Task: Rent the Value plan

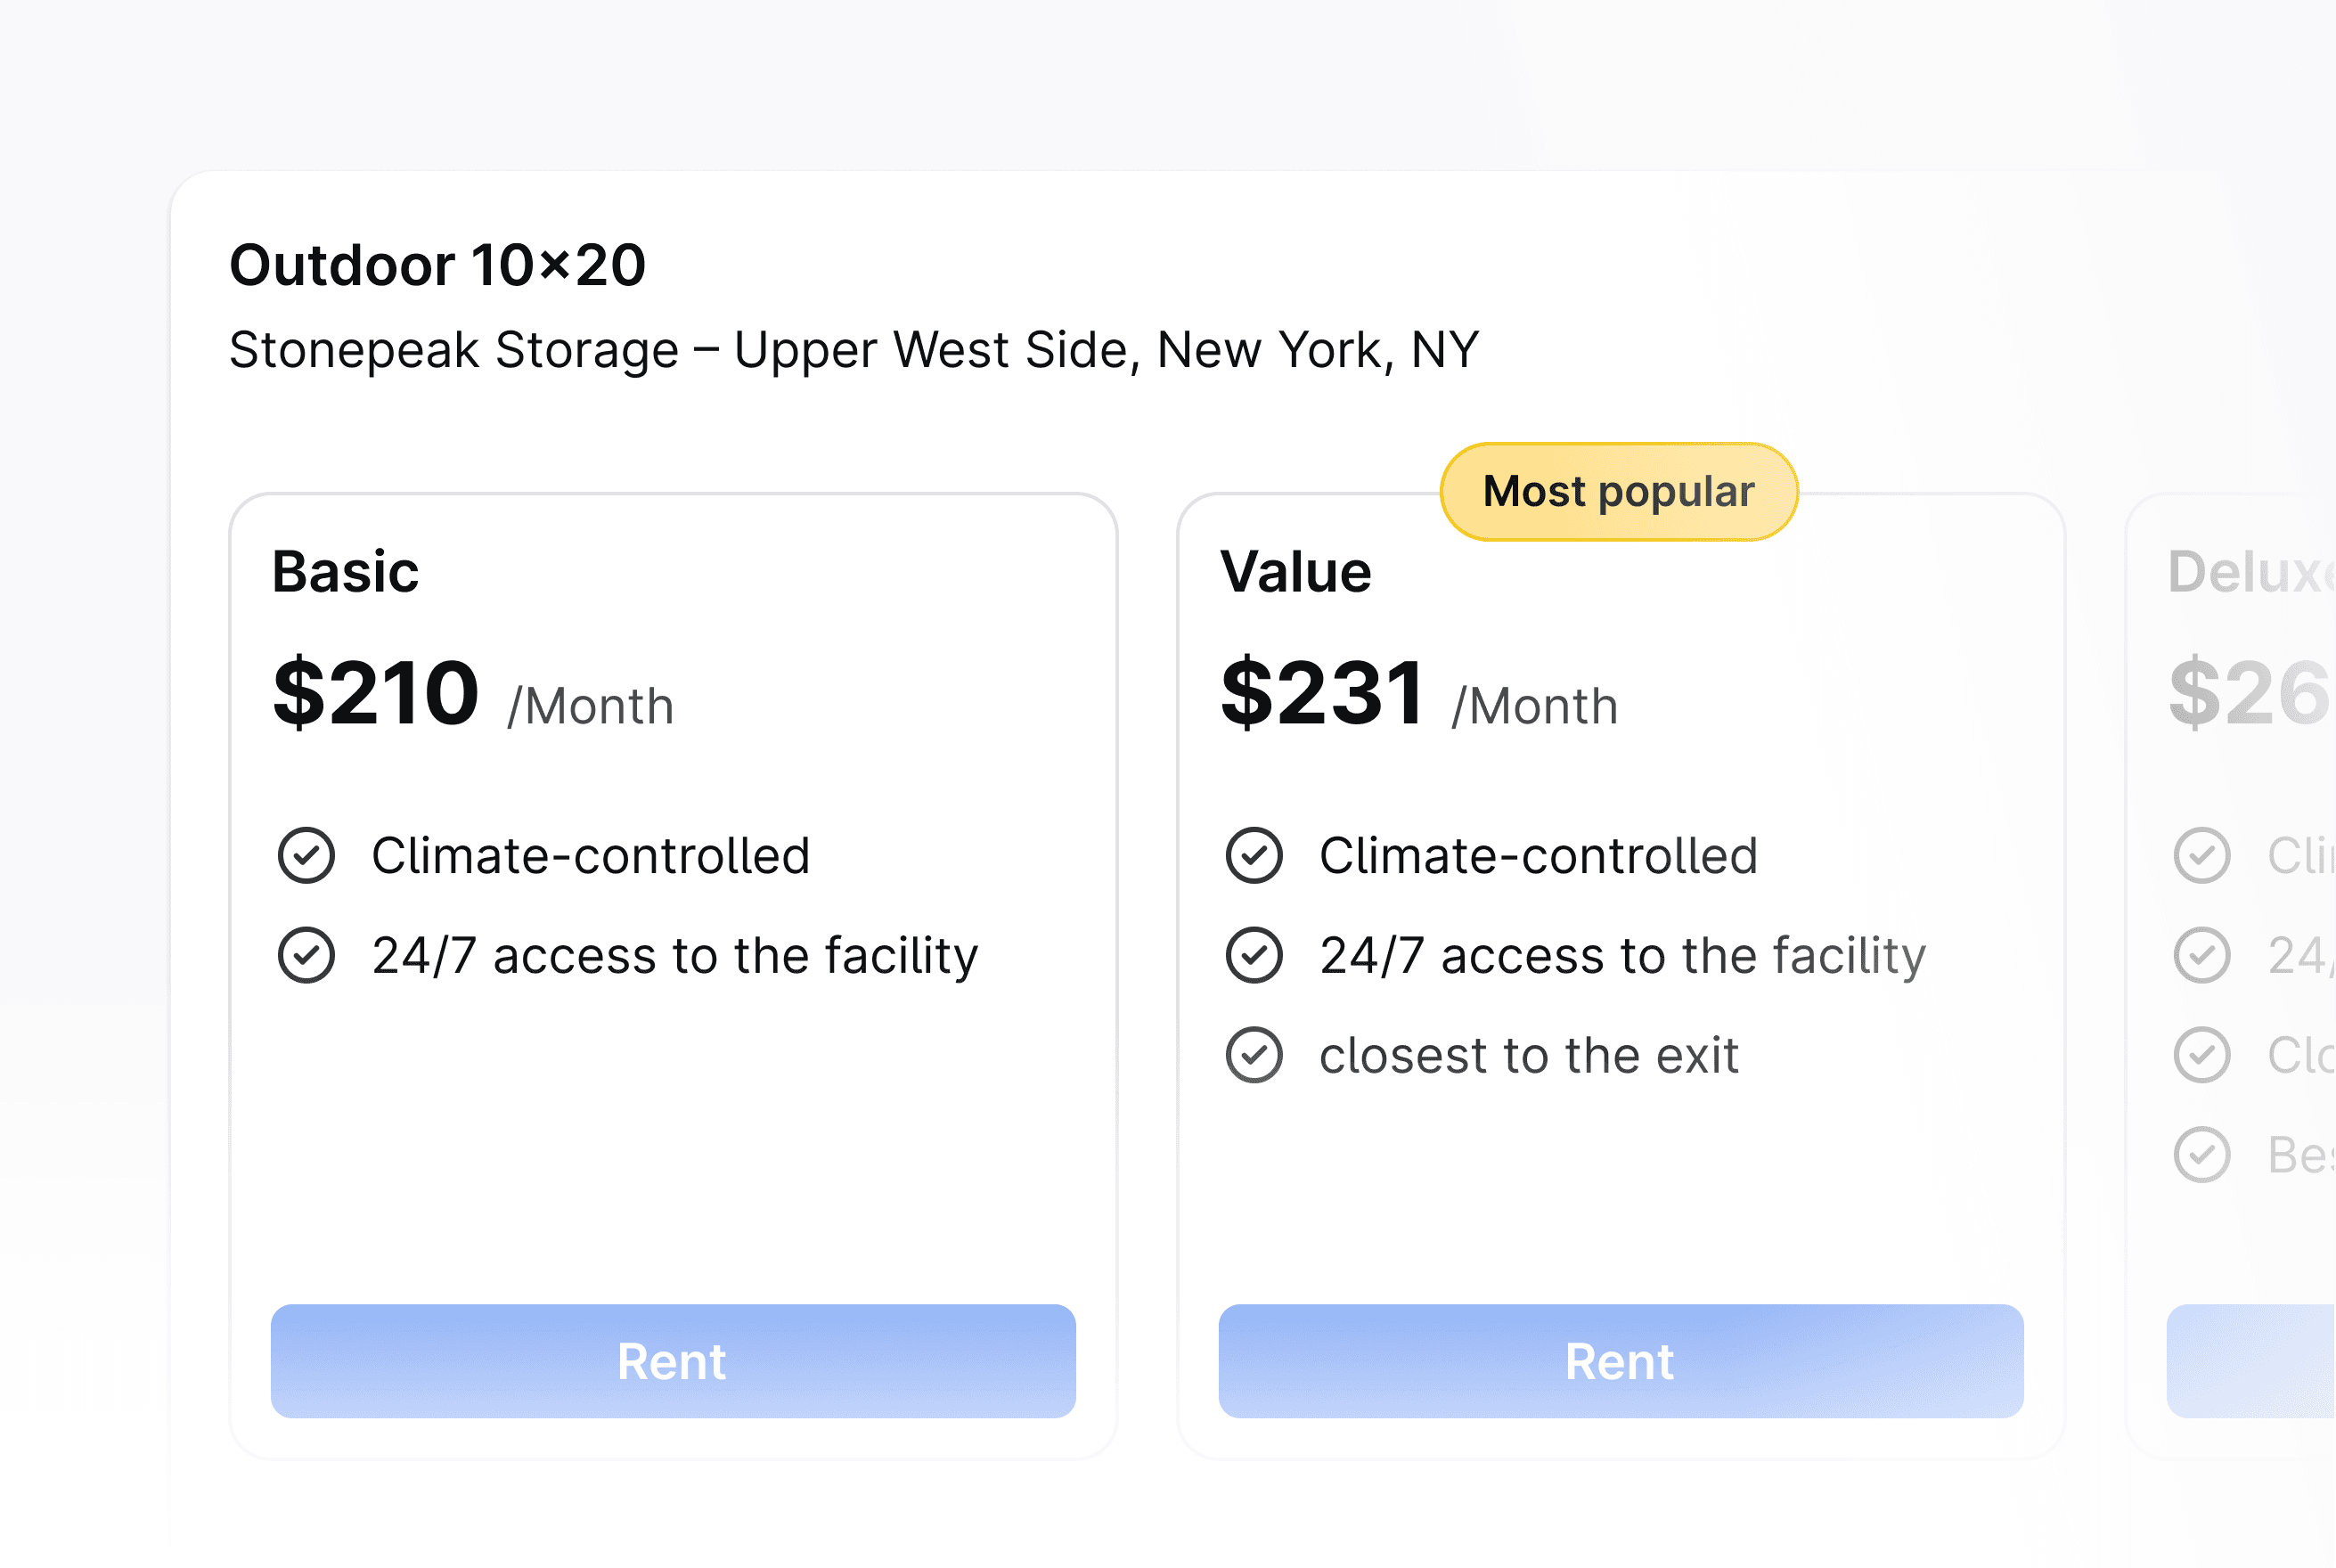Action: click(x=1621, y=1361)
